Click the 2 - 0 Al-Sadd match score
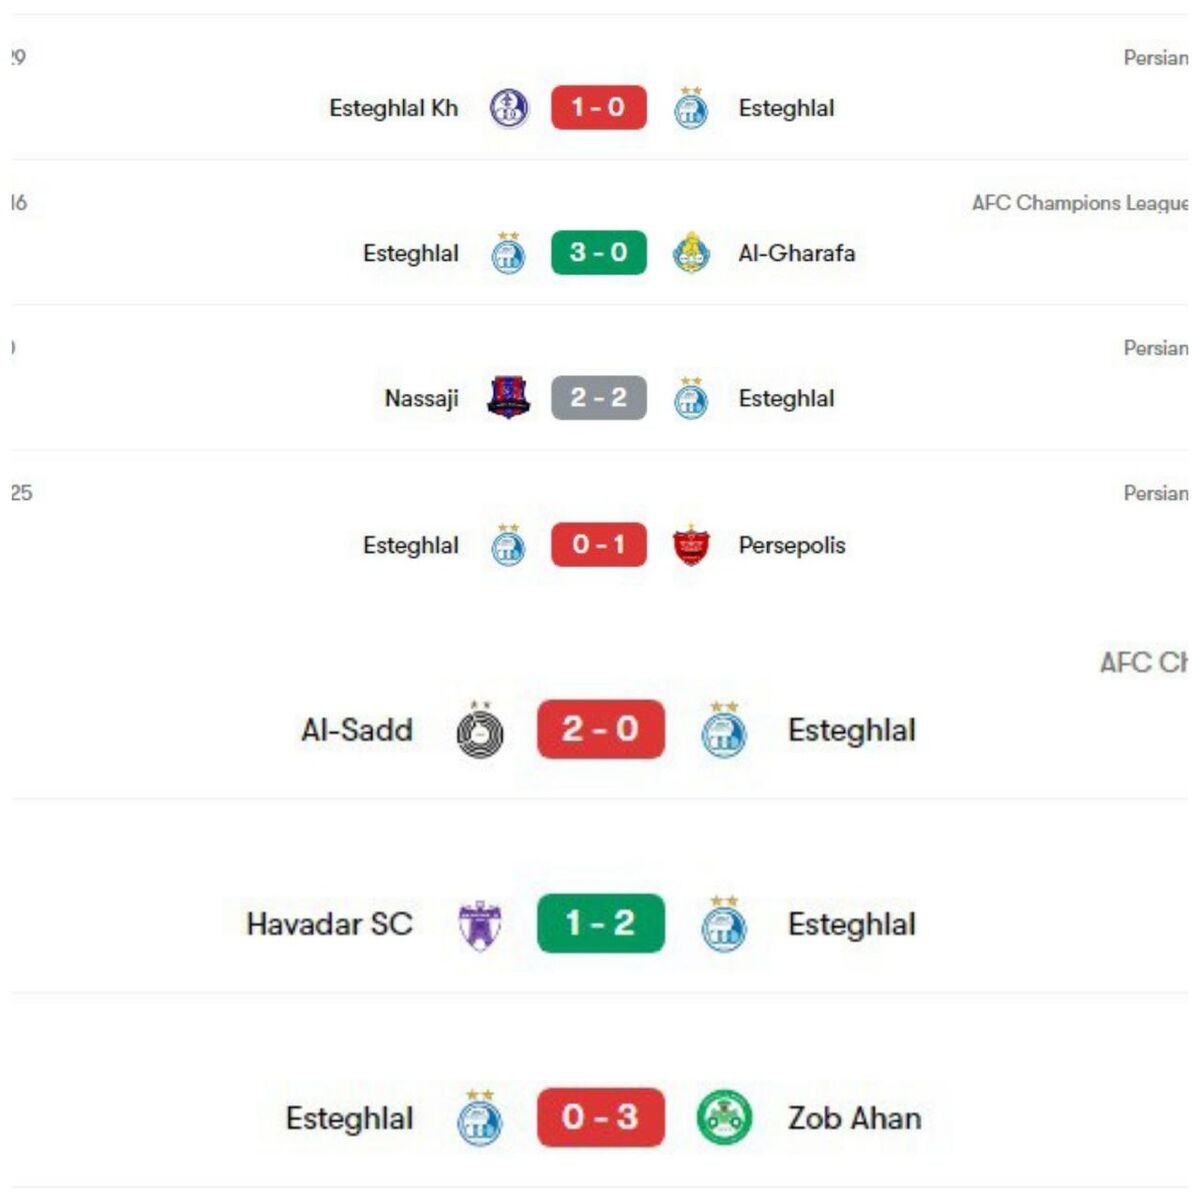This screenshot has width=1200, height=1200. [x=600, y=730]
